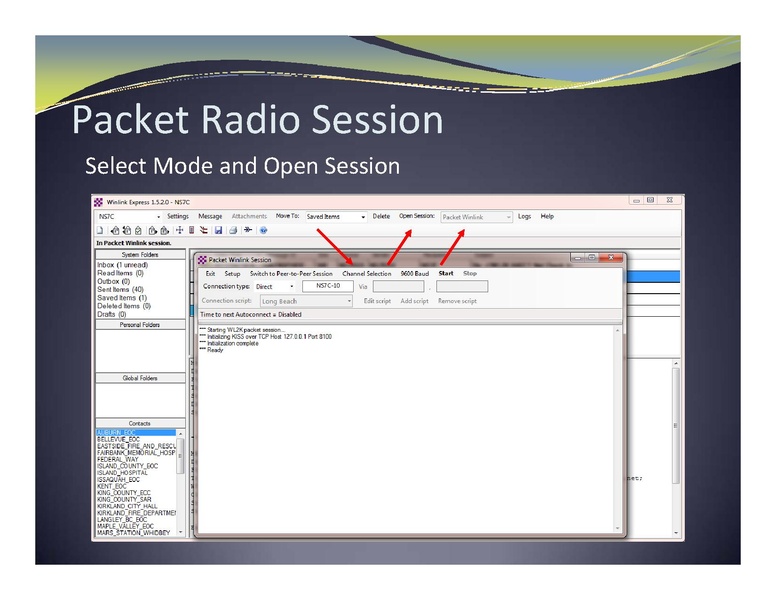This screenshot has width=776, height=600.
Task: Click the Personal Folders header
Action: pyautogui.click(x=140, y=325)
